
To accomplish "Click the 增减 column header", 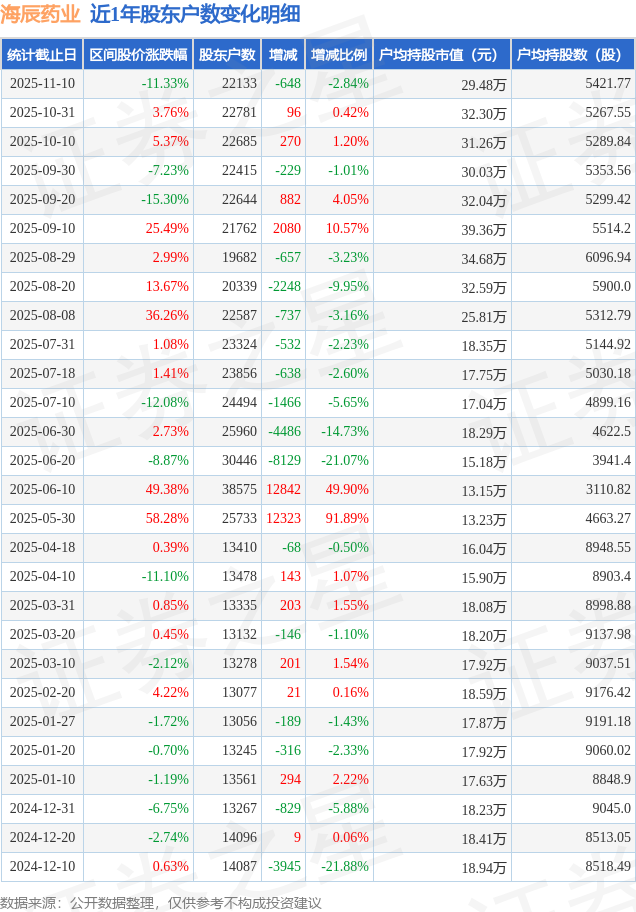I will (x=284, y=55).
